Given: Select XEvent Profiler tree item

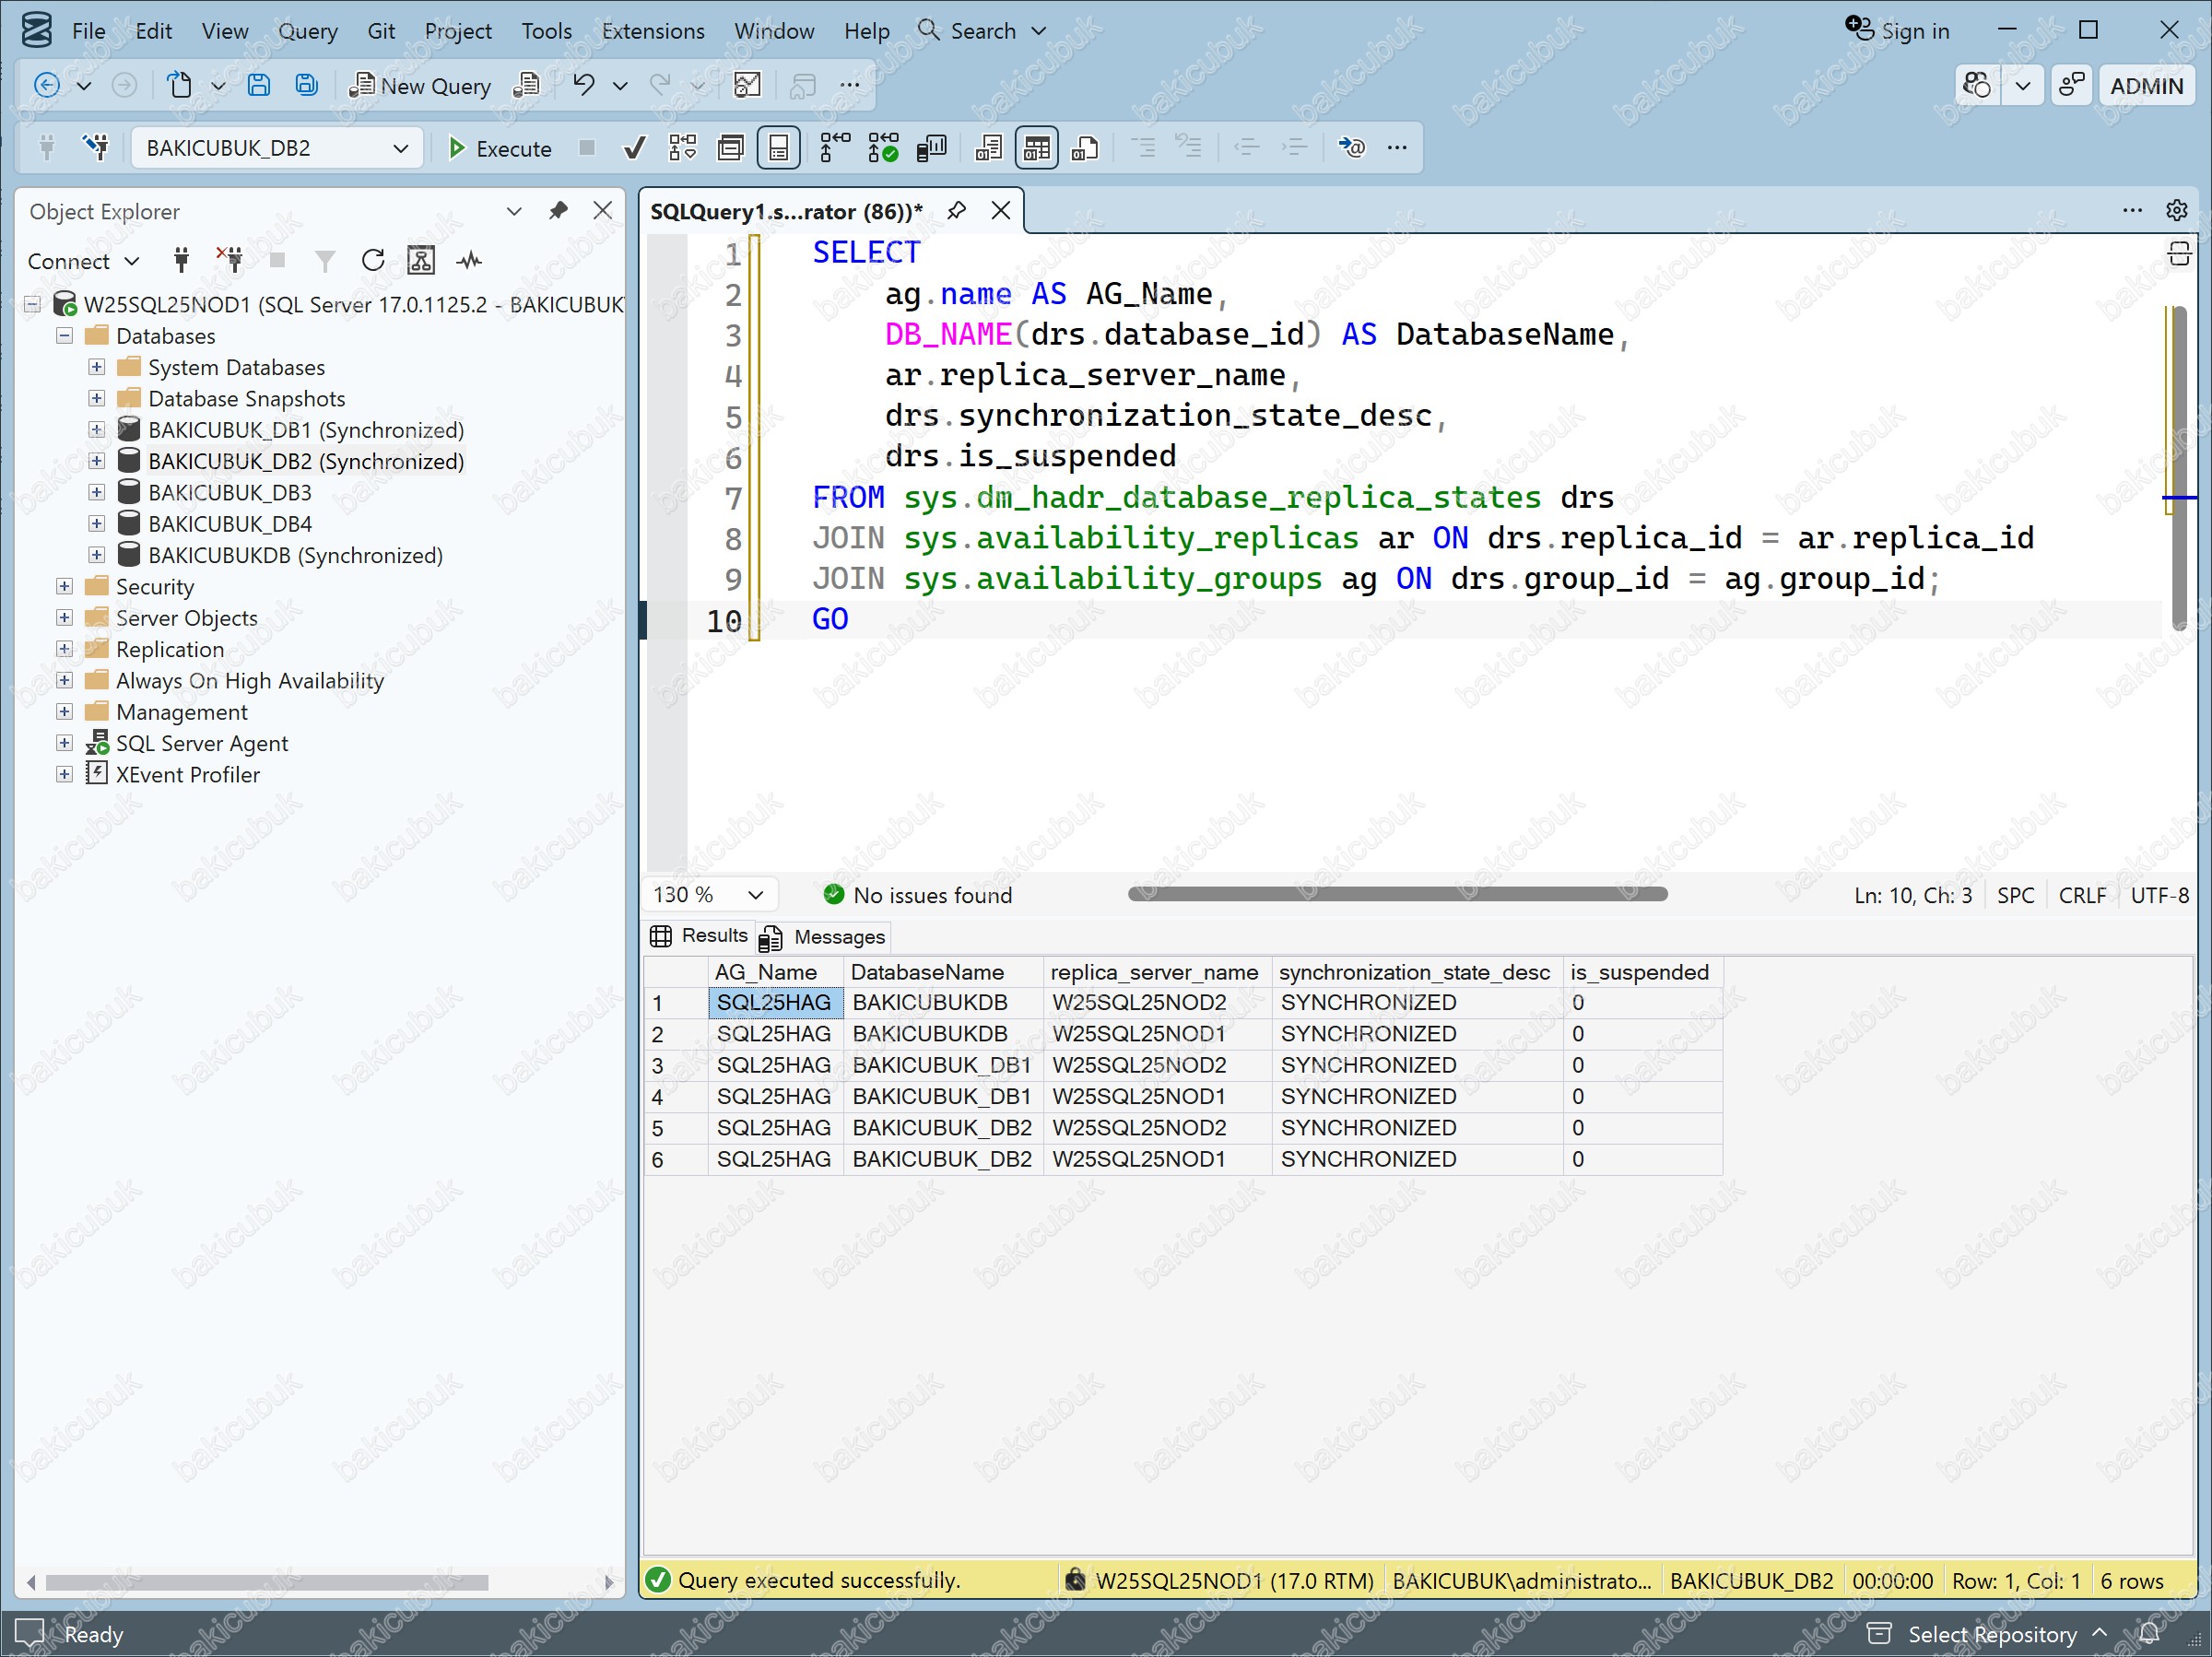Looking at the screenshot, I should (187, 774).
